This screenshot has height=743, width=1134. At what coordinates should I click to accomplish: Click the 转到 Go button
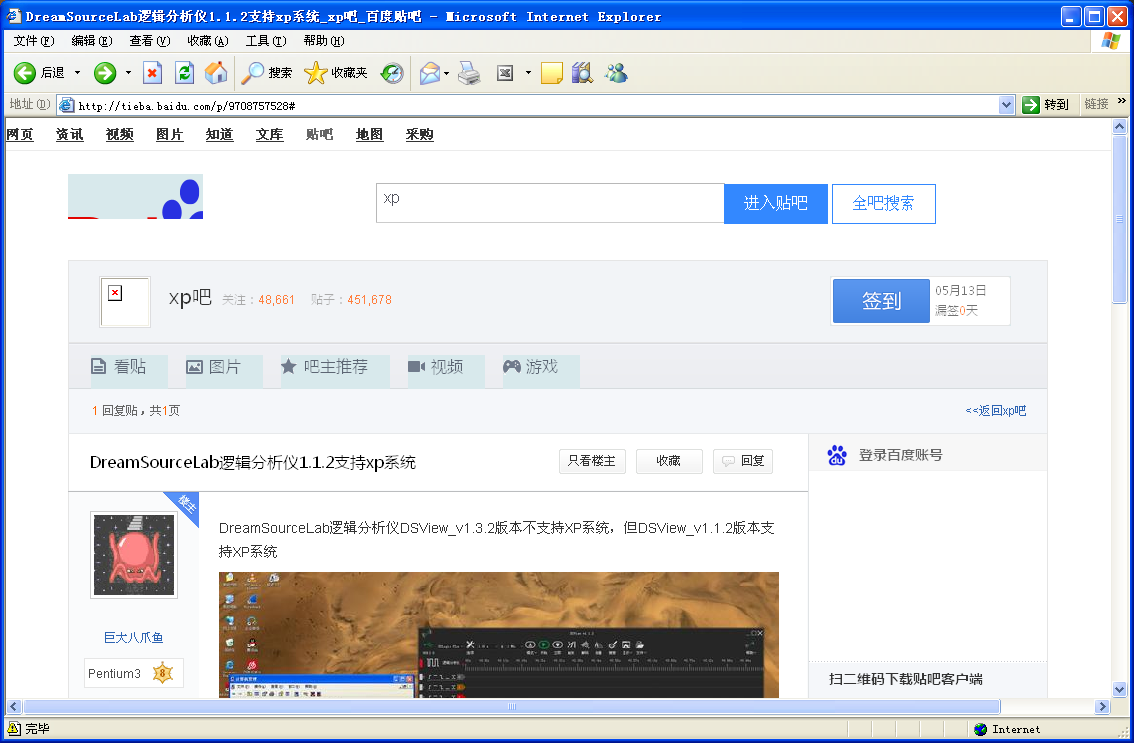[x=1046, y=105]
